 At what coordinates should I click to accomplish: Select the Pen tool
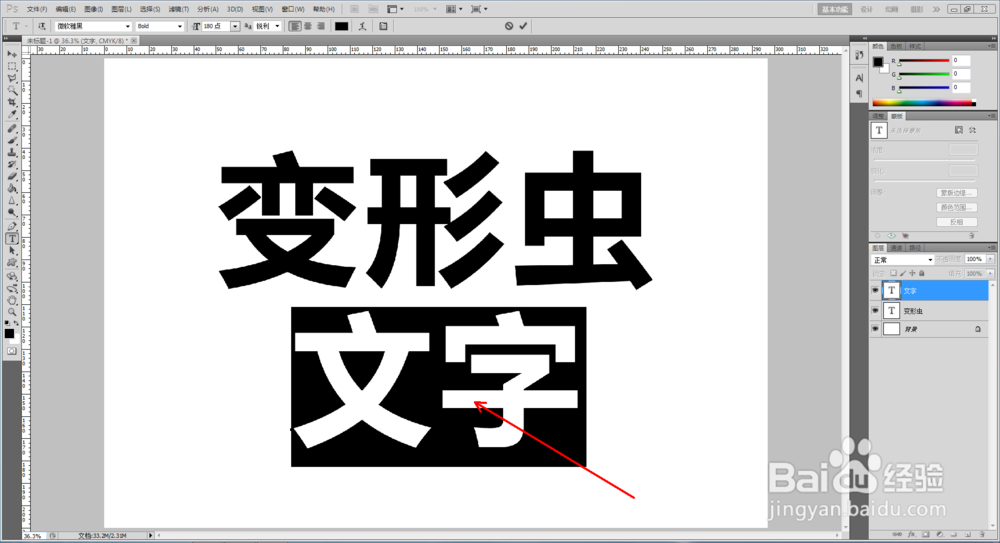(11, 227)
